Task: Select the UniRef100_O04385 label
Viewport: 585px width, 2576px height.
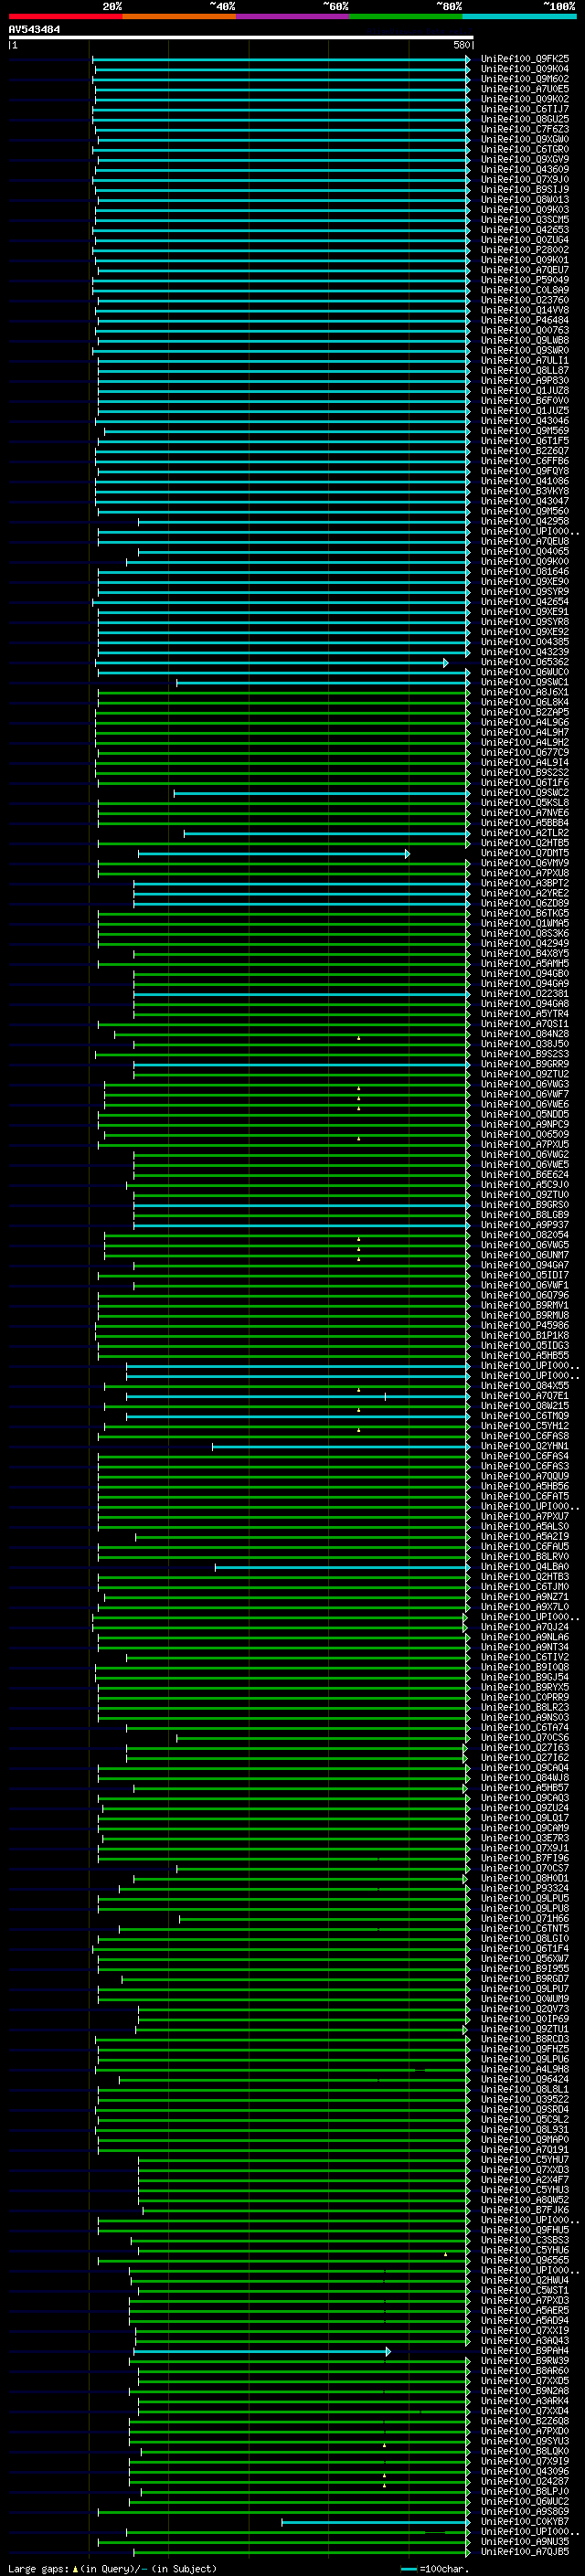Action: (x=525, y=642)
